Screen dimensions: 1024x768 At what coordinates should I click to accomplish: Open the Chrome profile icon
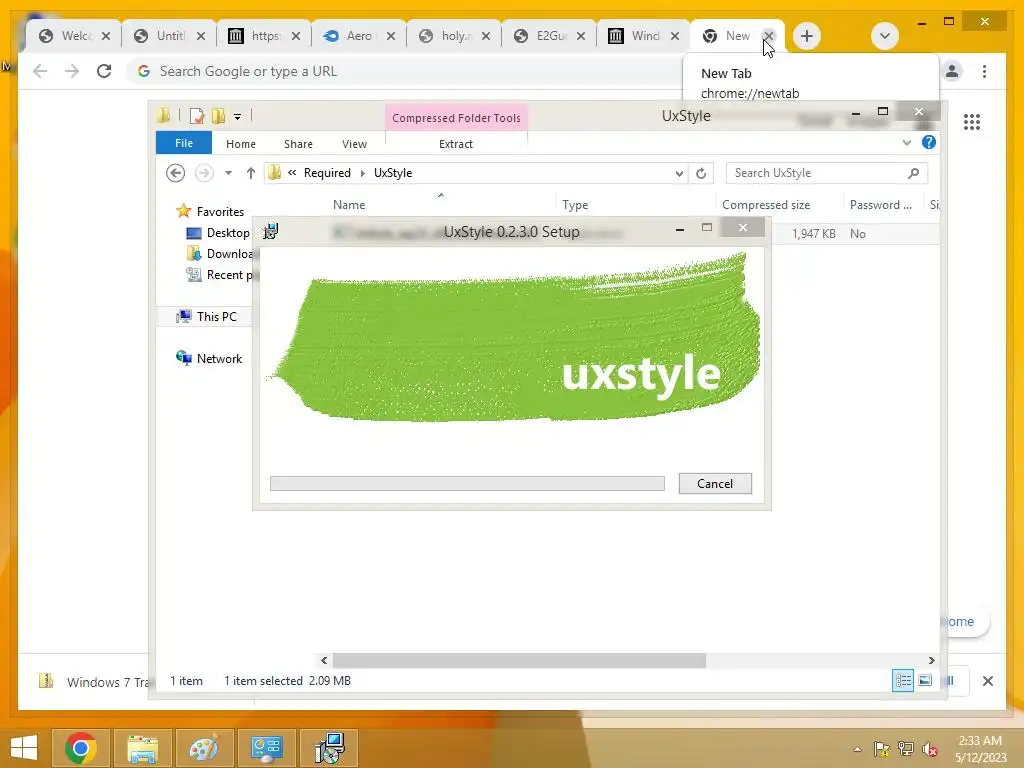point(952,71)
